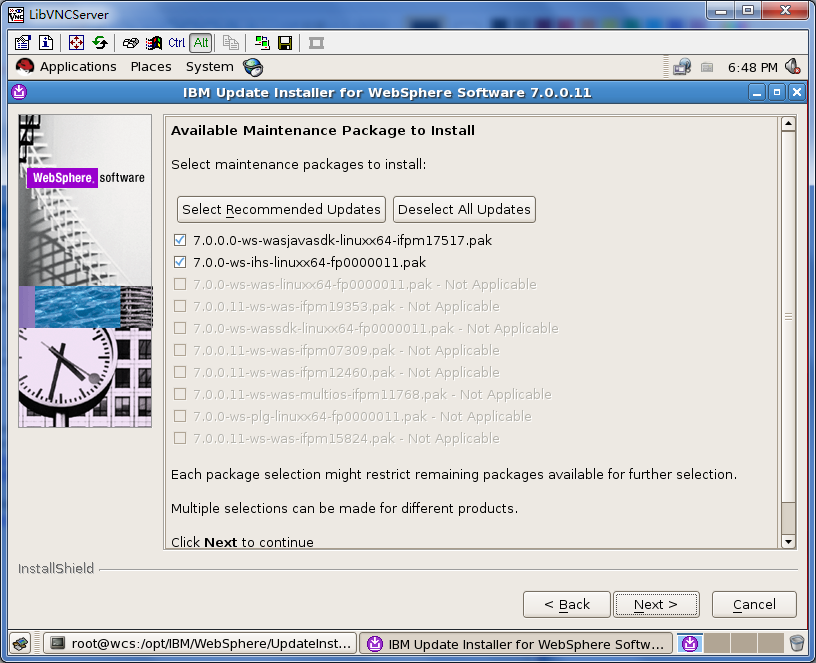Click the first workspace switcher cell
Image resolution: width=816 pixels, height=663 pixels.
(690, 644)
